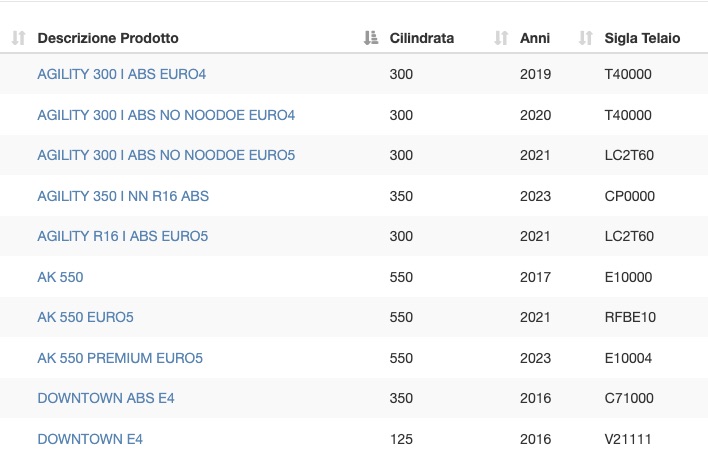Select year 2017 in AK 550 row
The height and width of the screenshot is (465, 708).
tap(535, 277)
